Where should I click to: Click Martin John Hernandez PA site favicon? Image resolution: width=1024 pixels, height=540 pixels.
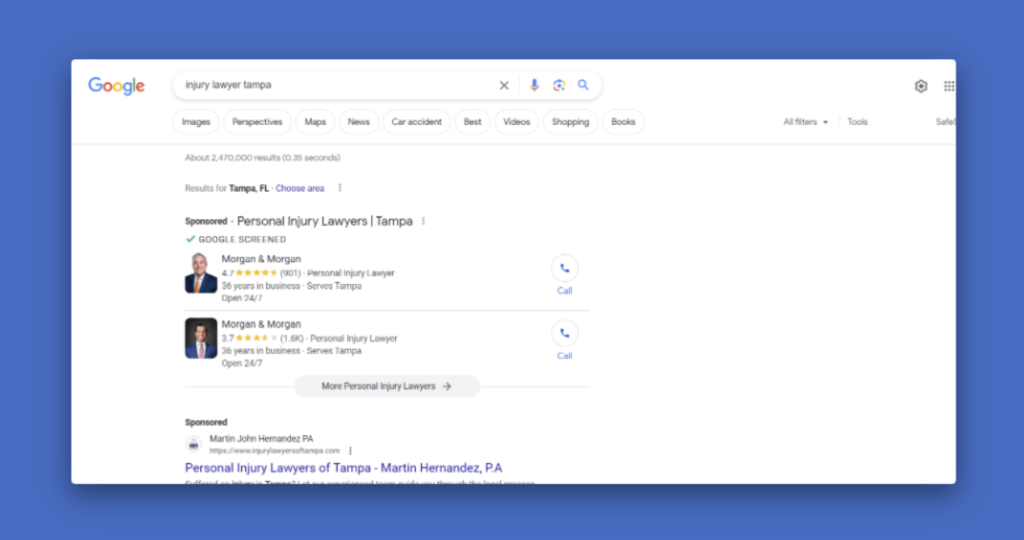(x=193, y=445)
